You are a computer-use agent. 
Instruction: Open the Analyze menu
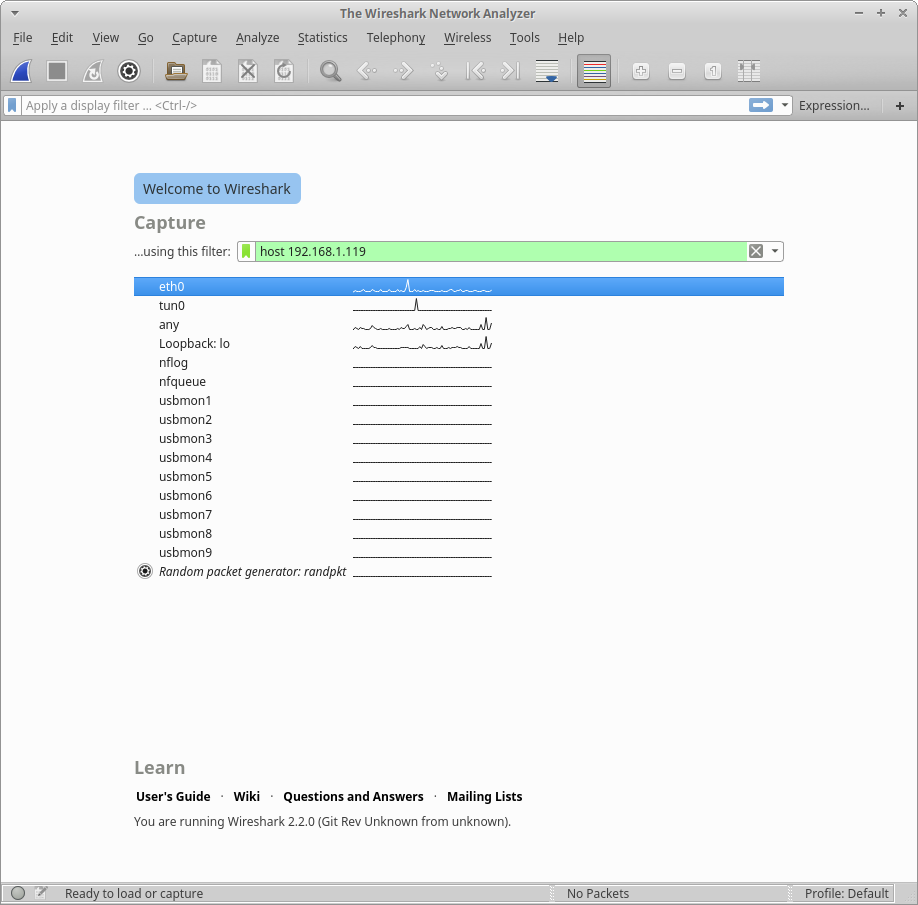258,37
